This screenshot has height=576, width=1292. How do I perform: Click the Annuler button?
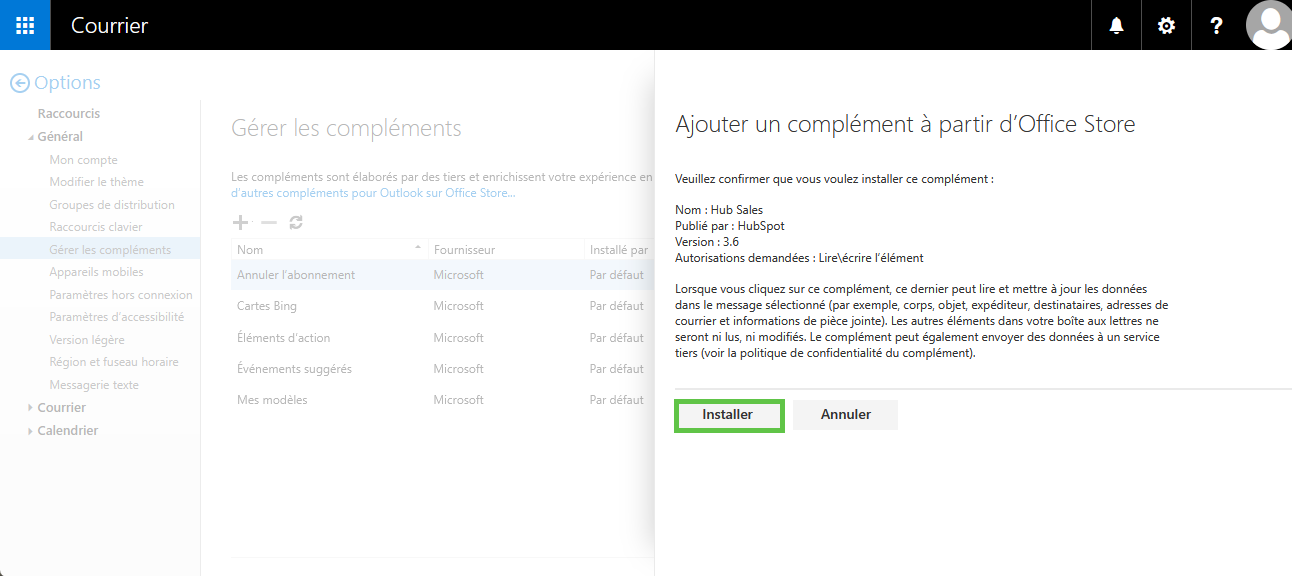pos(845,415)
